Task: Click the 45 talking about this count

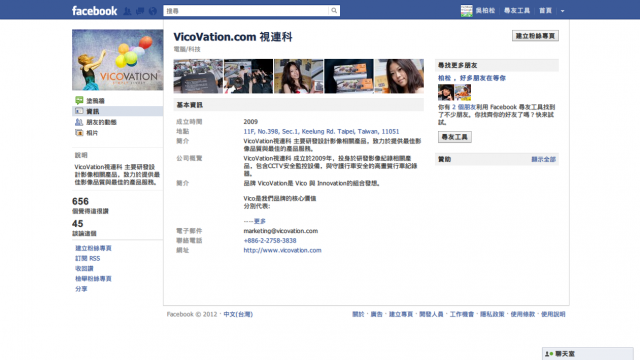Action: (x=78, y=224)
